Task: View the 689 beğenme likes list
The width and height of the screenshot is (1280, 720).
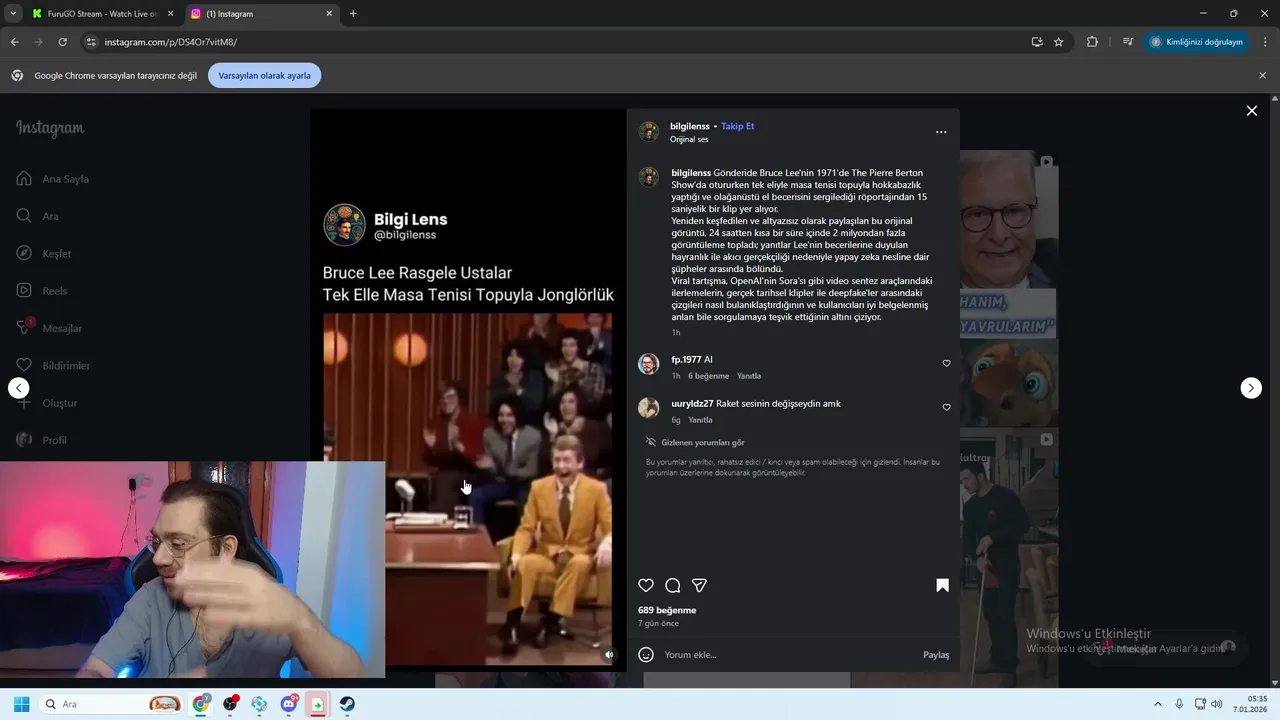Action: coord(667,610)
